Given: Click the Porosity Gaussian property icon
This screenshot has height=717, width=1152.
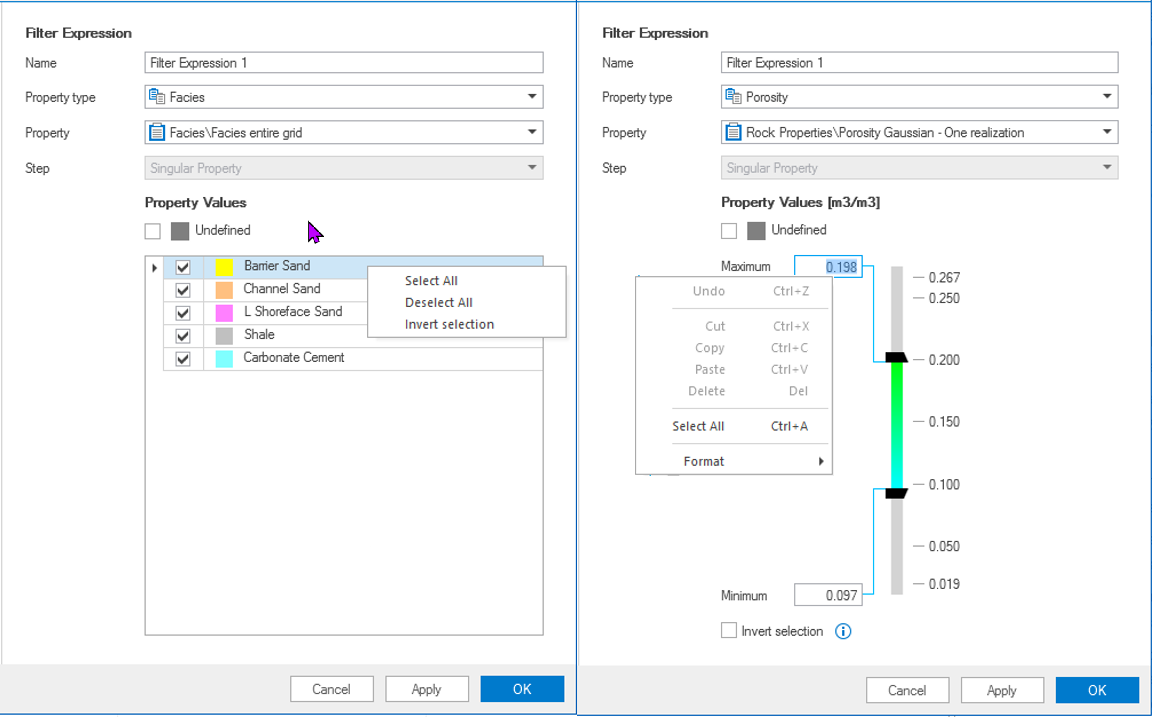Looking at the screenshot, I should click(x=734, y=132).
